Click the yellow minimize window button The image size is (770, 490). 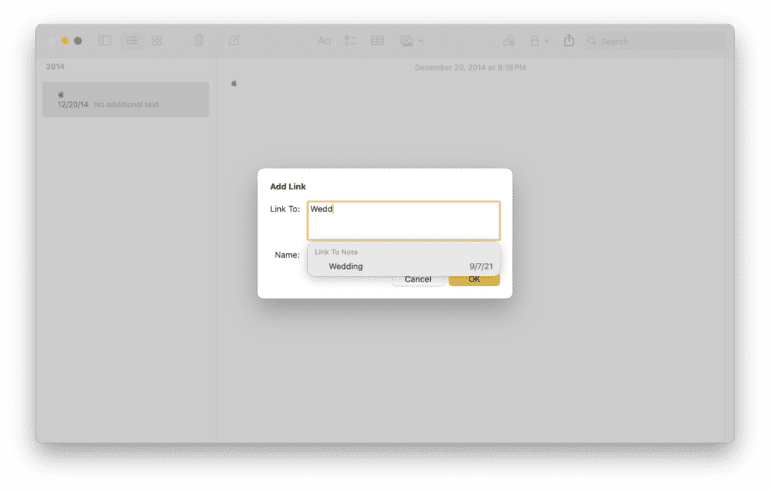pos(65,41)
